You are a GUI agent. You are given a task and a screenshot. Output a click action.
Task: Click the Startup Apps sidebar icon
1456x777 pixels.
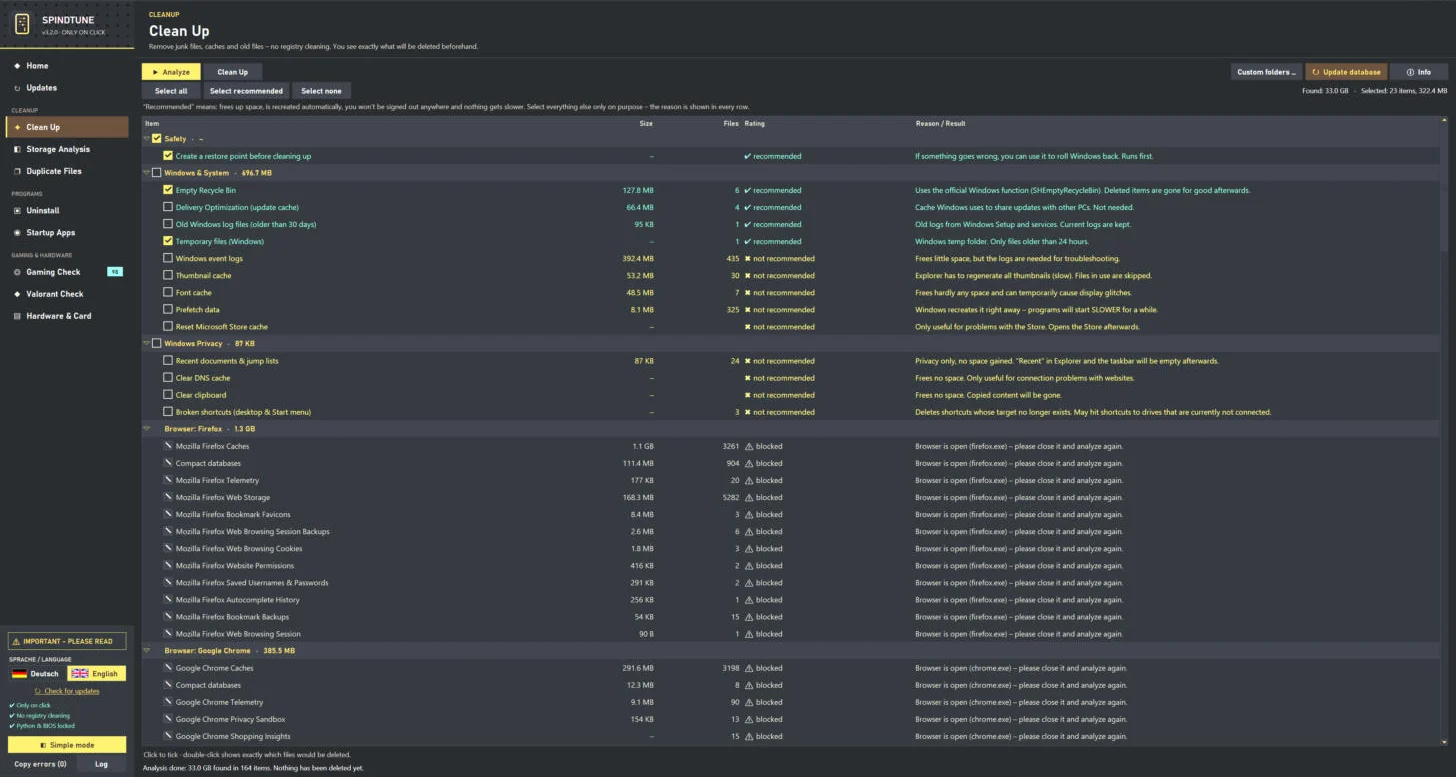click(x=17, y=233)
